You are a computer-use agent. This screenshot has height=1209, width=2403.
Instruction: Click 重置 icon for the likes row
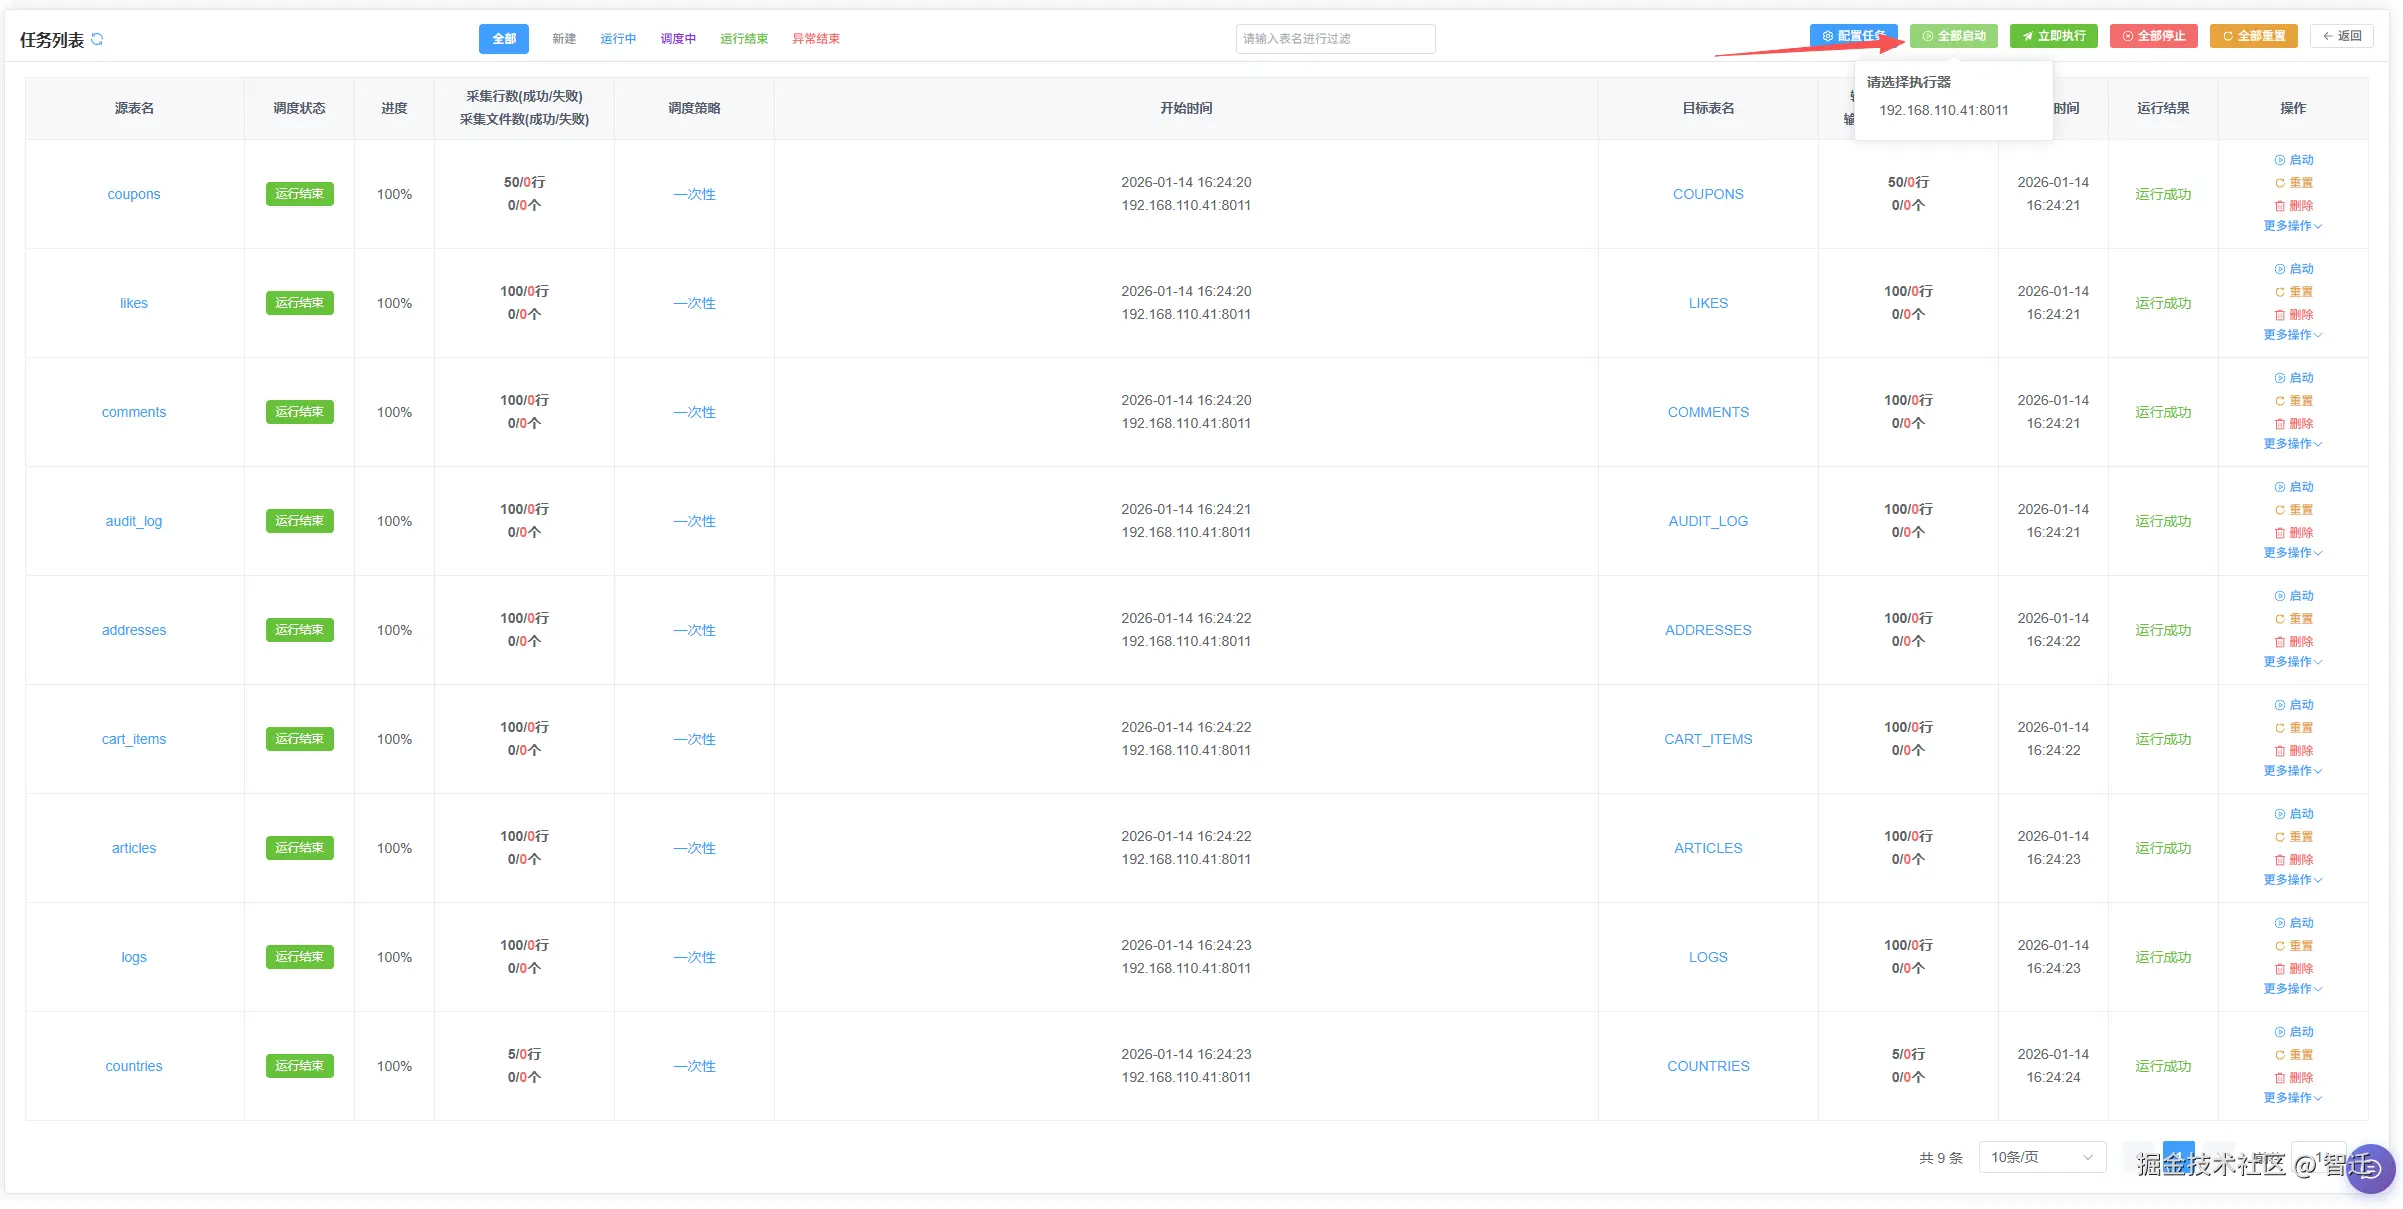click(x=2280, y=292)
